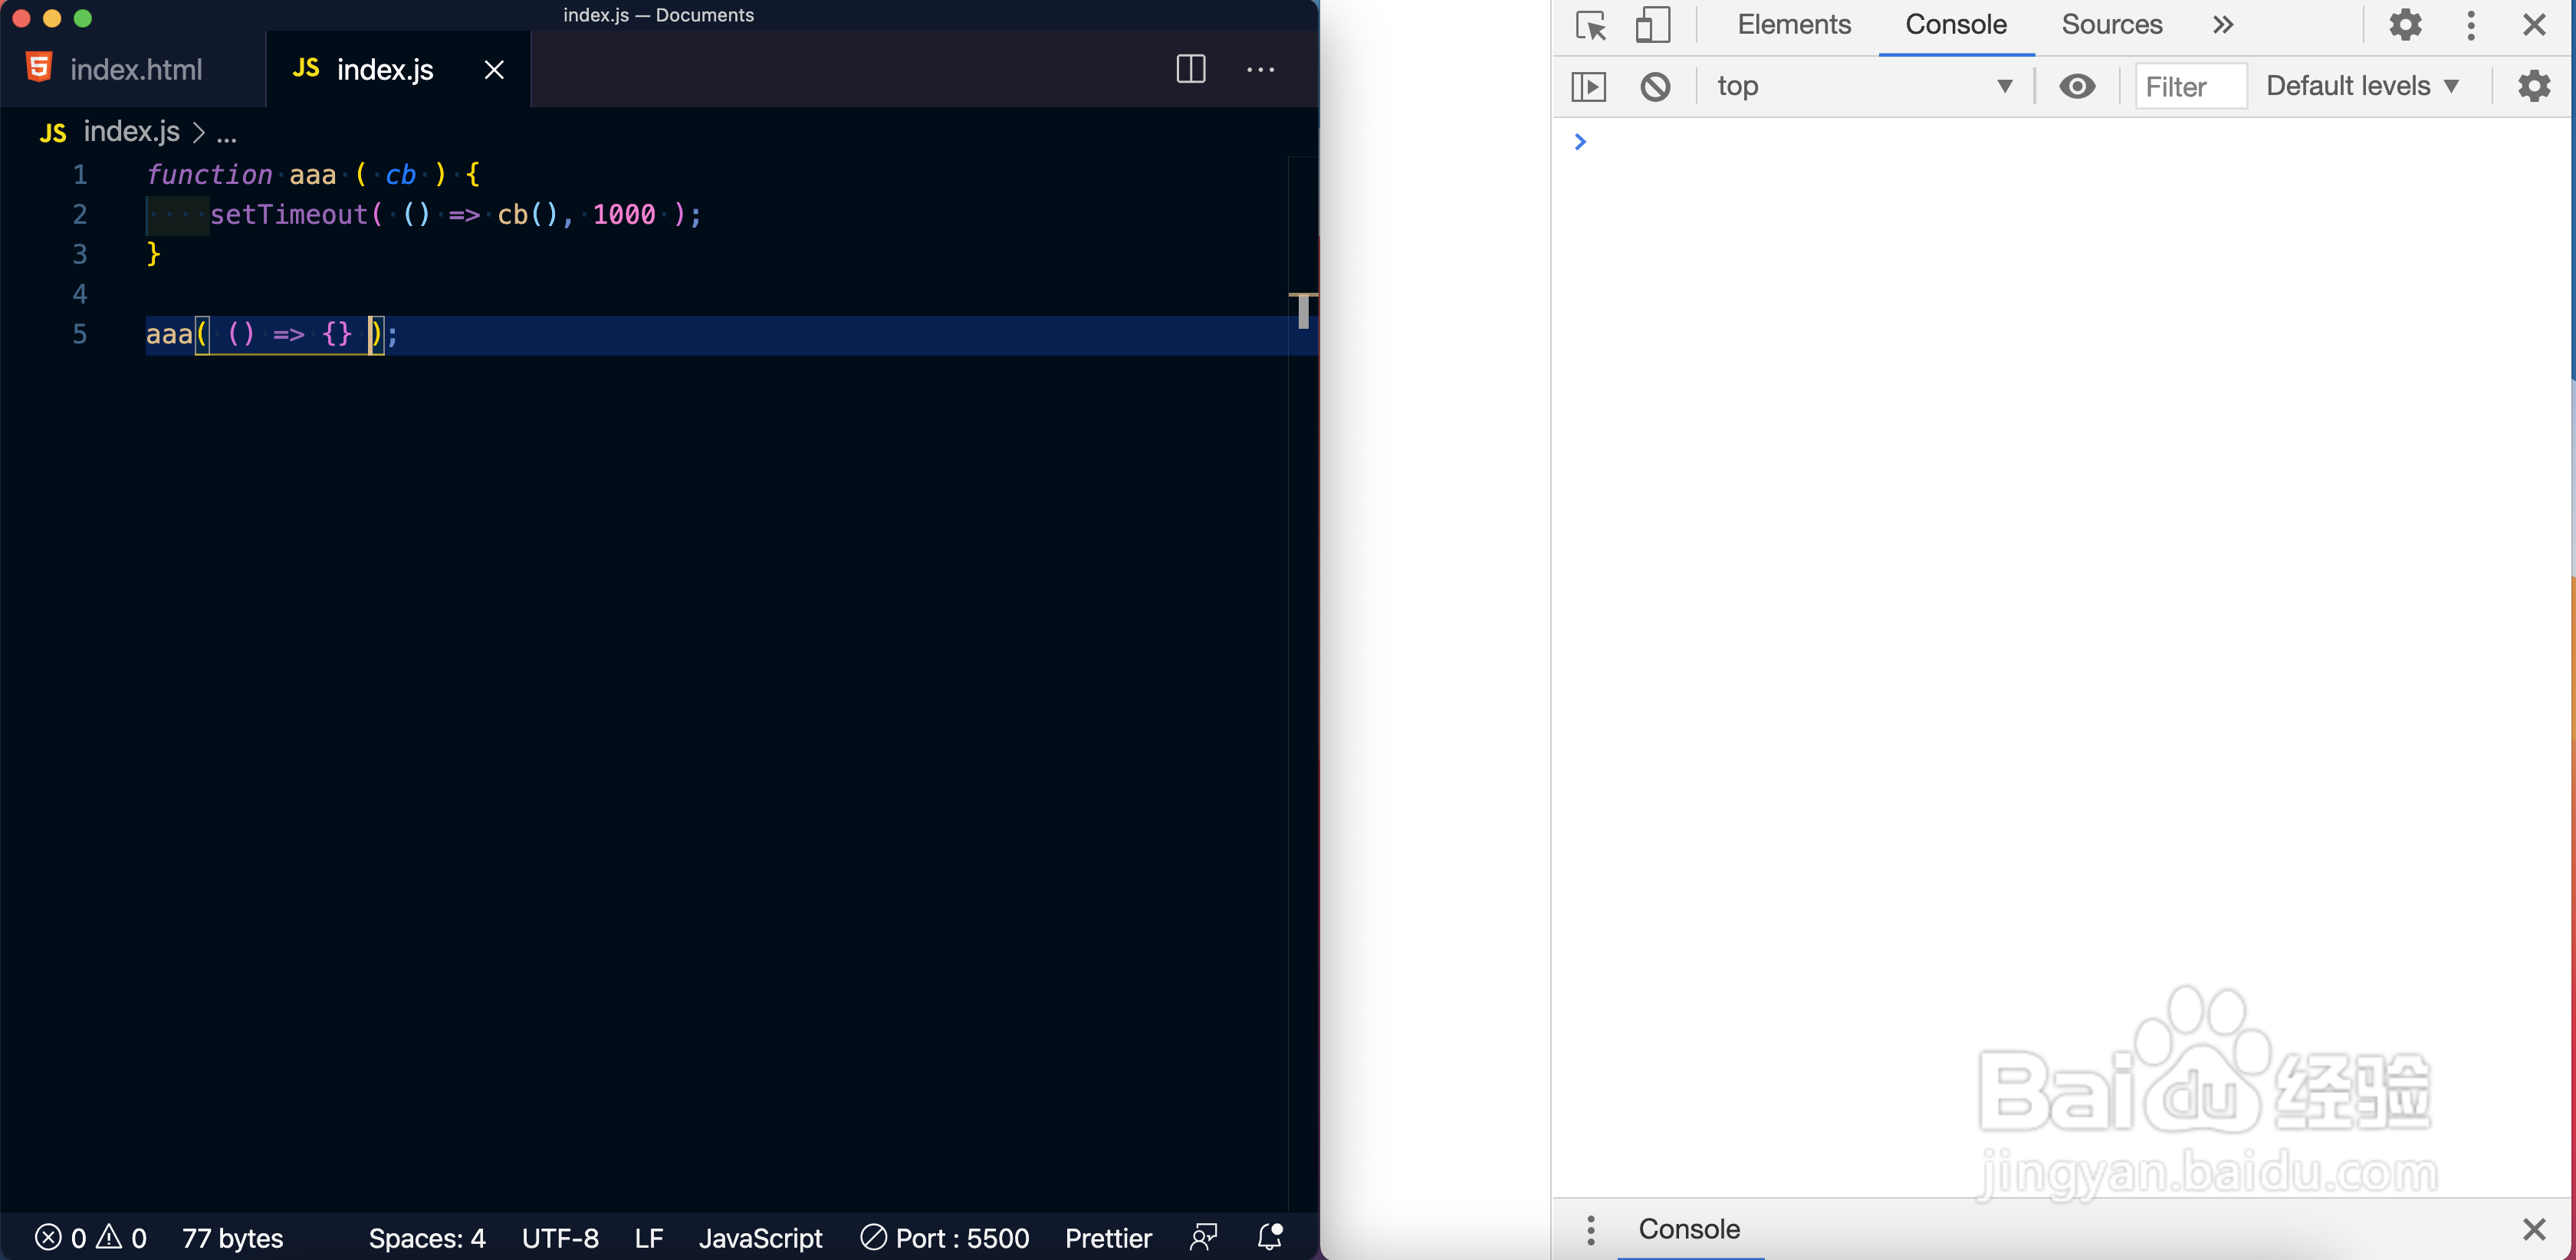This screenshot has width=2576, height=1260.
Task: Open the top JavaScript context dropdown
Action: tap(1864, 87)
